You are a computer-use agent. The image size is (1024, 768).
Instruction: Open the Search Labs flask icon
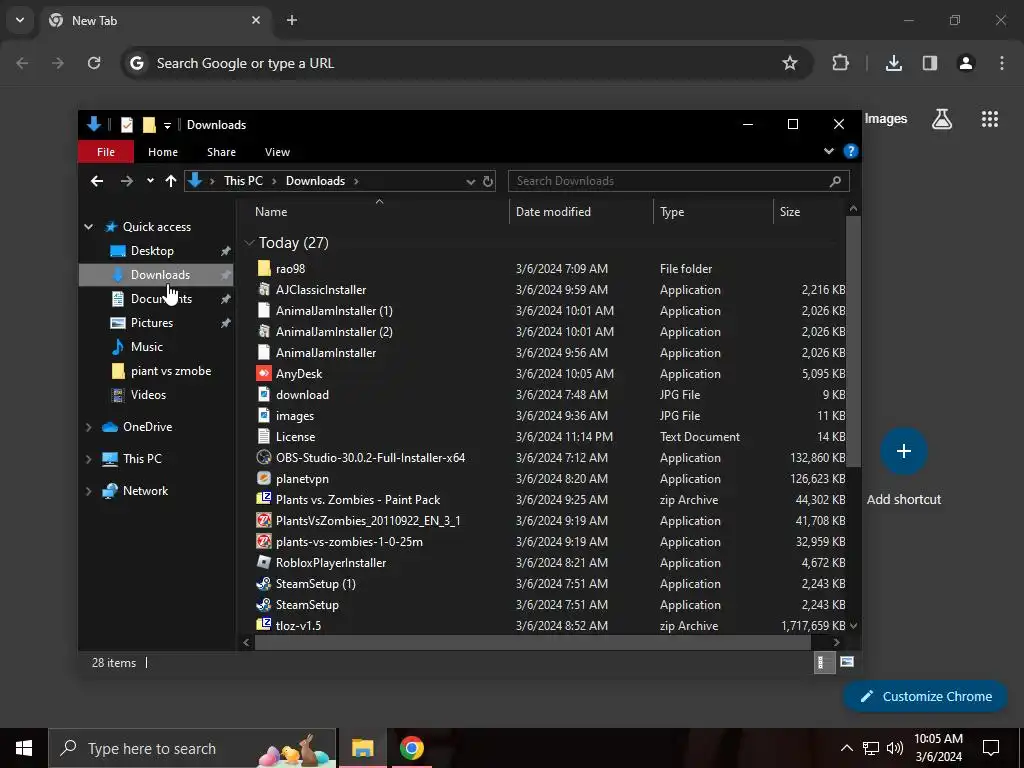tap(942, 119)
